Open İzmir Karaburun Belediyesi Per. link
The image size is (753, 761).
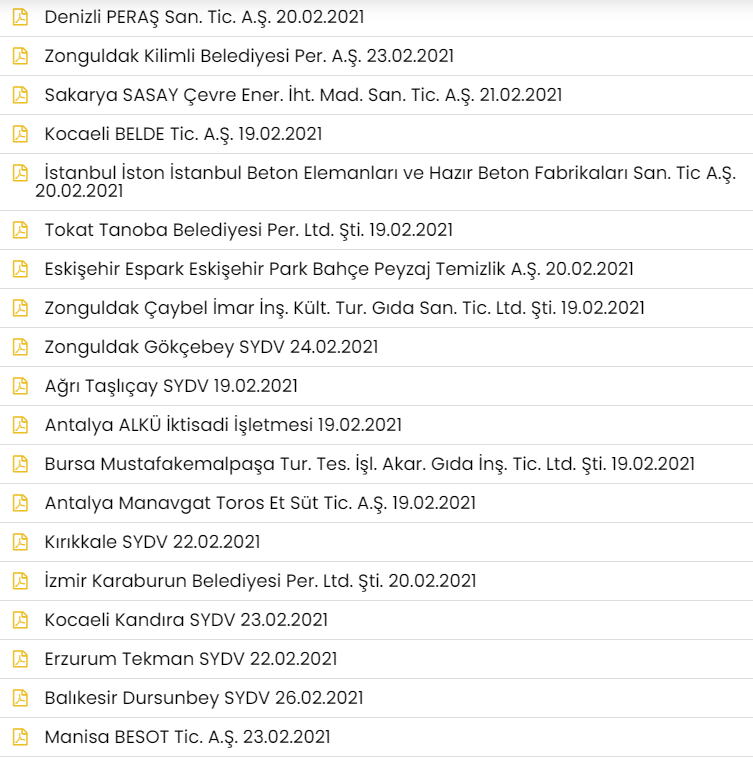click(x=261, y=581)
